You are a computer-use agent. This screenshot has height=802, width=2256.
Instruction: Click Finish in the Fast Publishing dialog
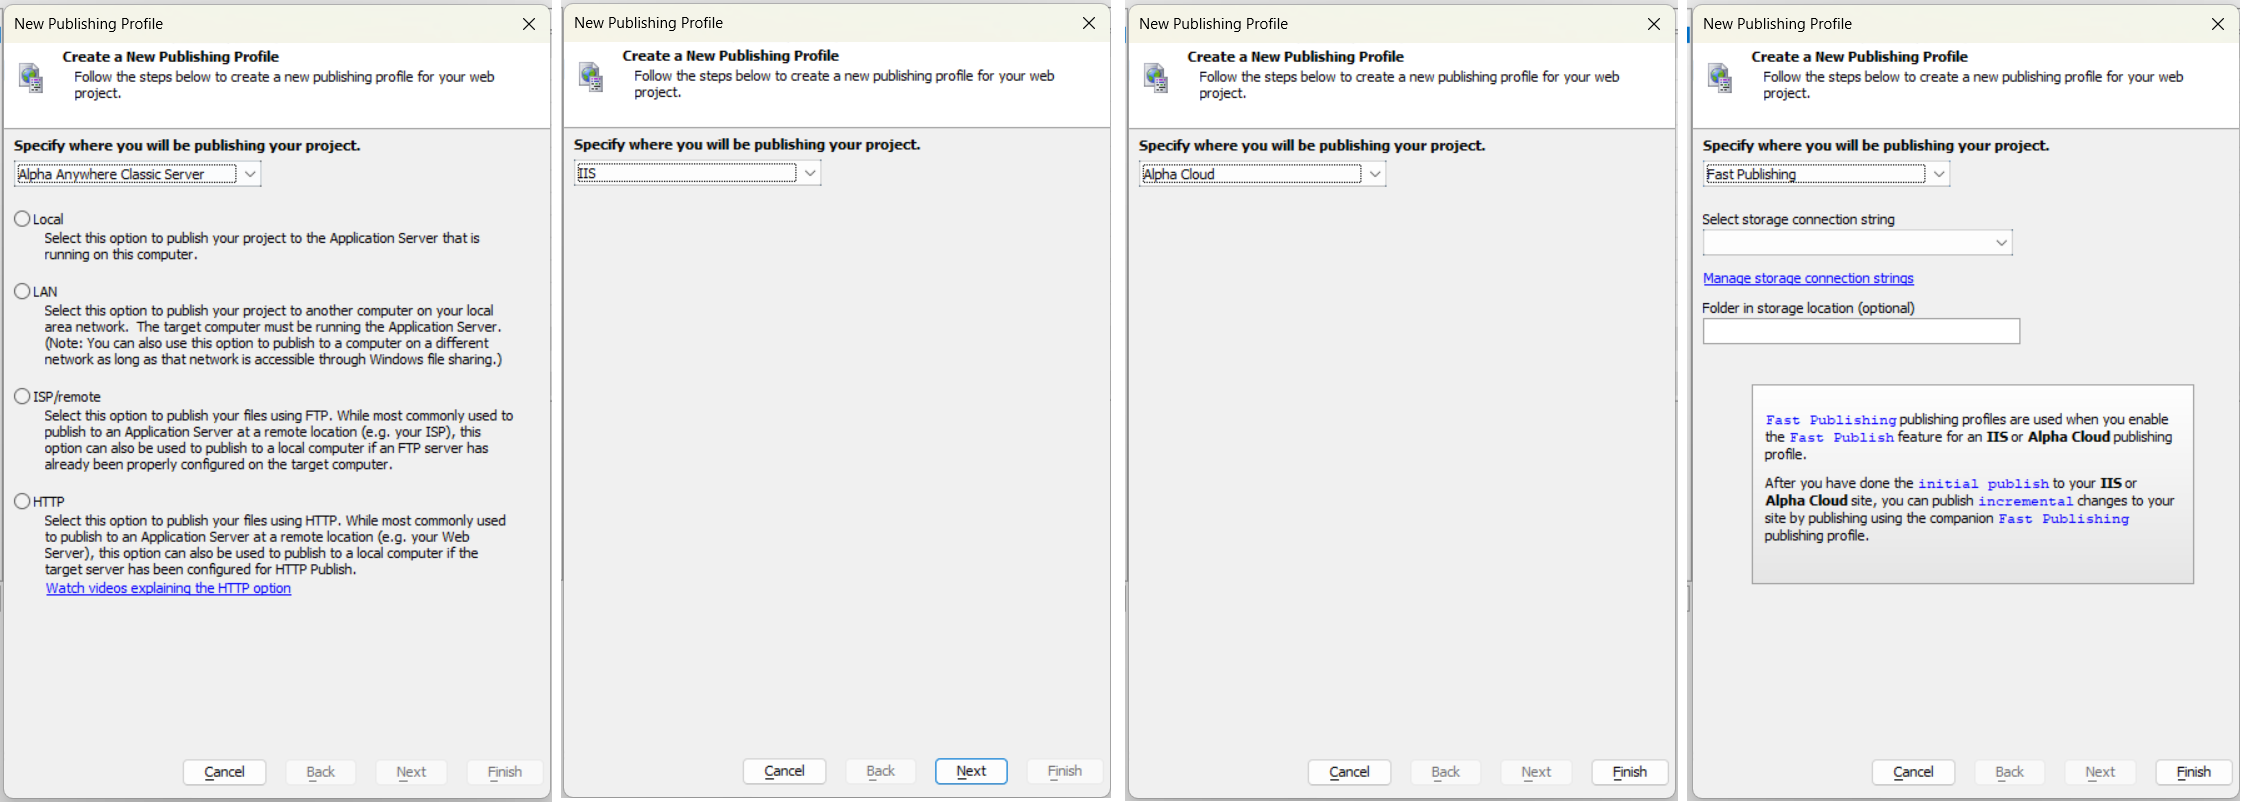click(2194, 772)
